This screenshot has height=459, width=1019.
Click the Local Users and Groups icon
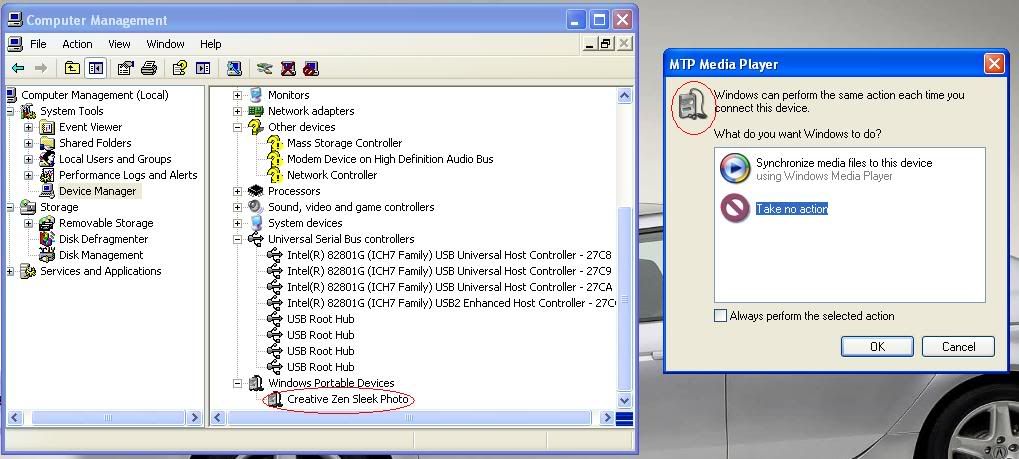pos(47,159)
